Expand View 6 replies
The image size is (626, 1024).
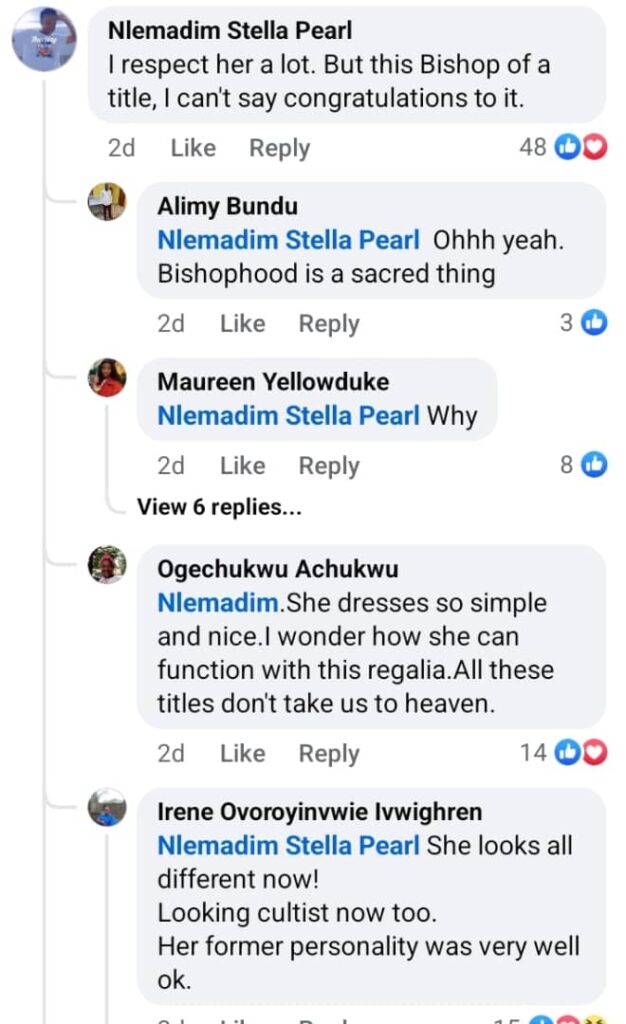(219, 507)
